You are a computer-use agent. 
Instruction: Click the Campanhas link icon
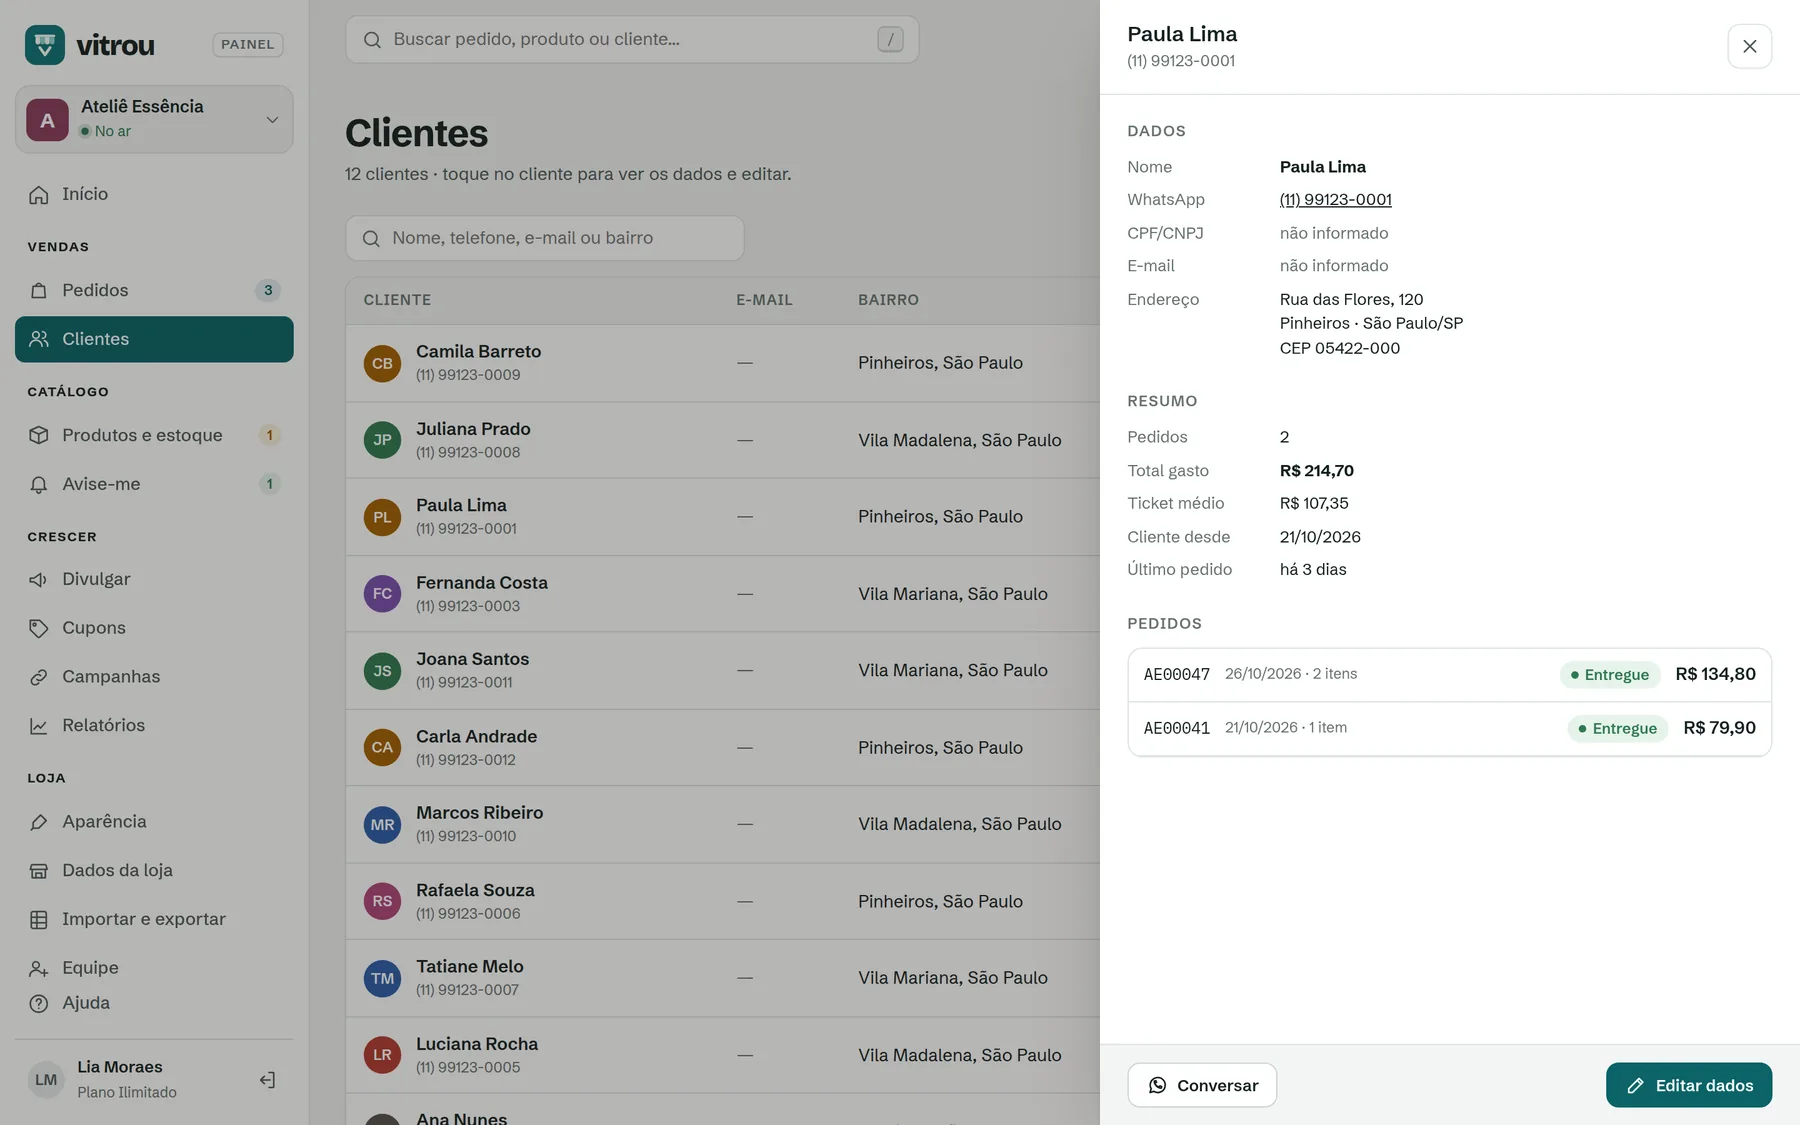pos(39,677)
